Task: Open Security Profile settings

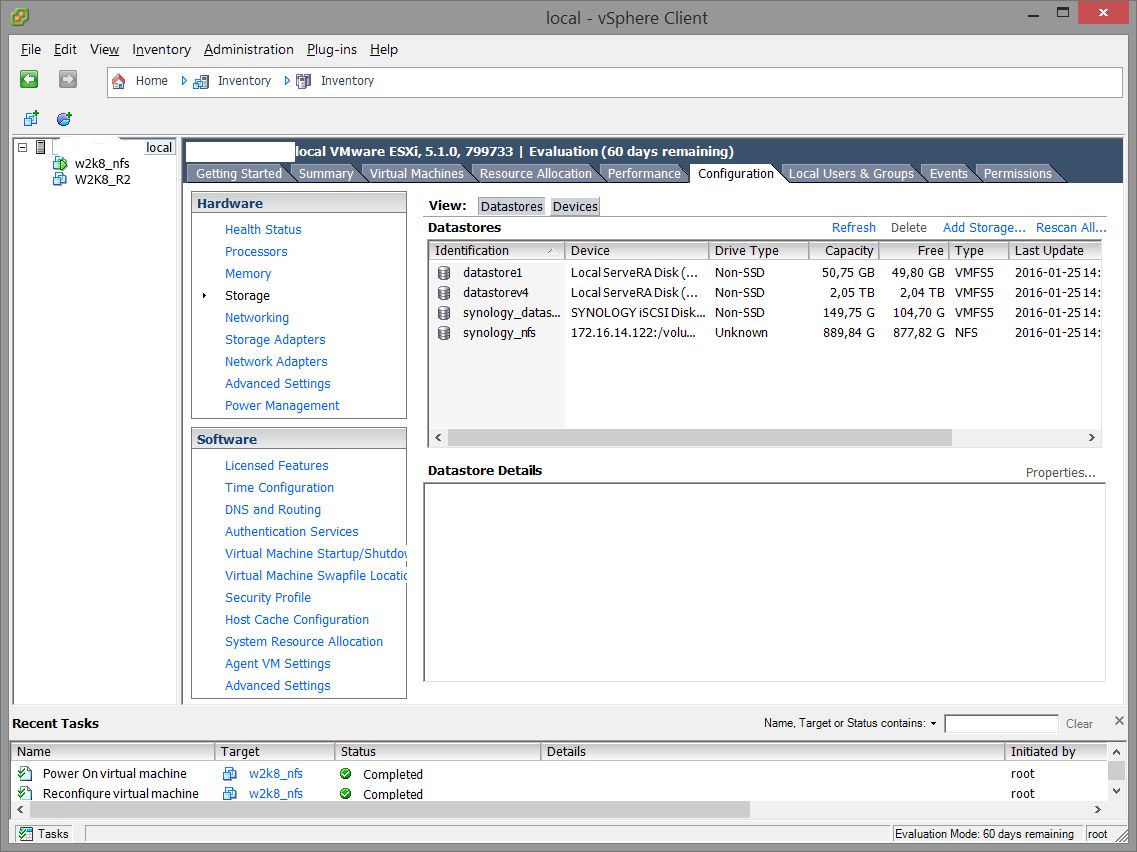Action: (x=268, y=597)
